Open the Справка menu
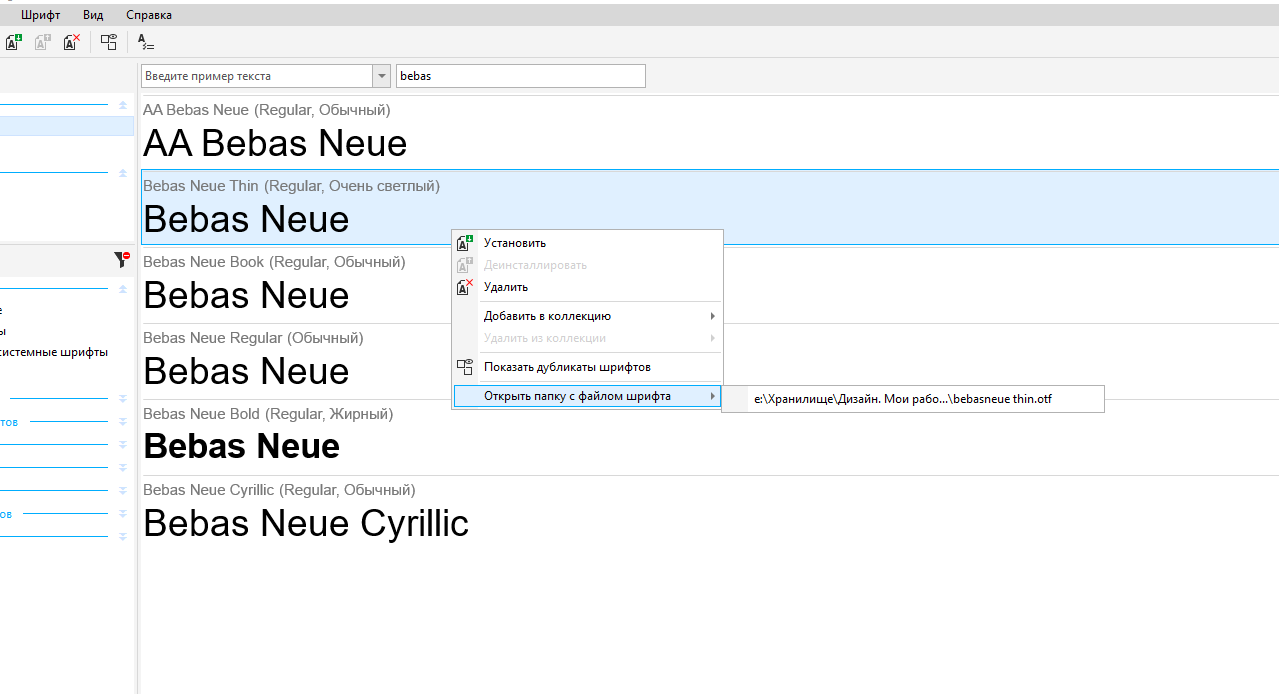The width and height of the screenshot is (1279, 694). pyautogui.click(x=149, y=15)
